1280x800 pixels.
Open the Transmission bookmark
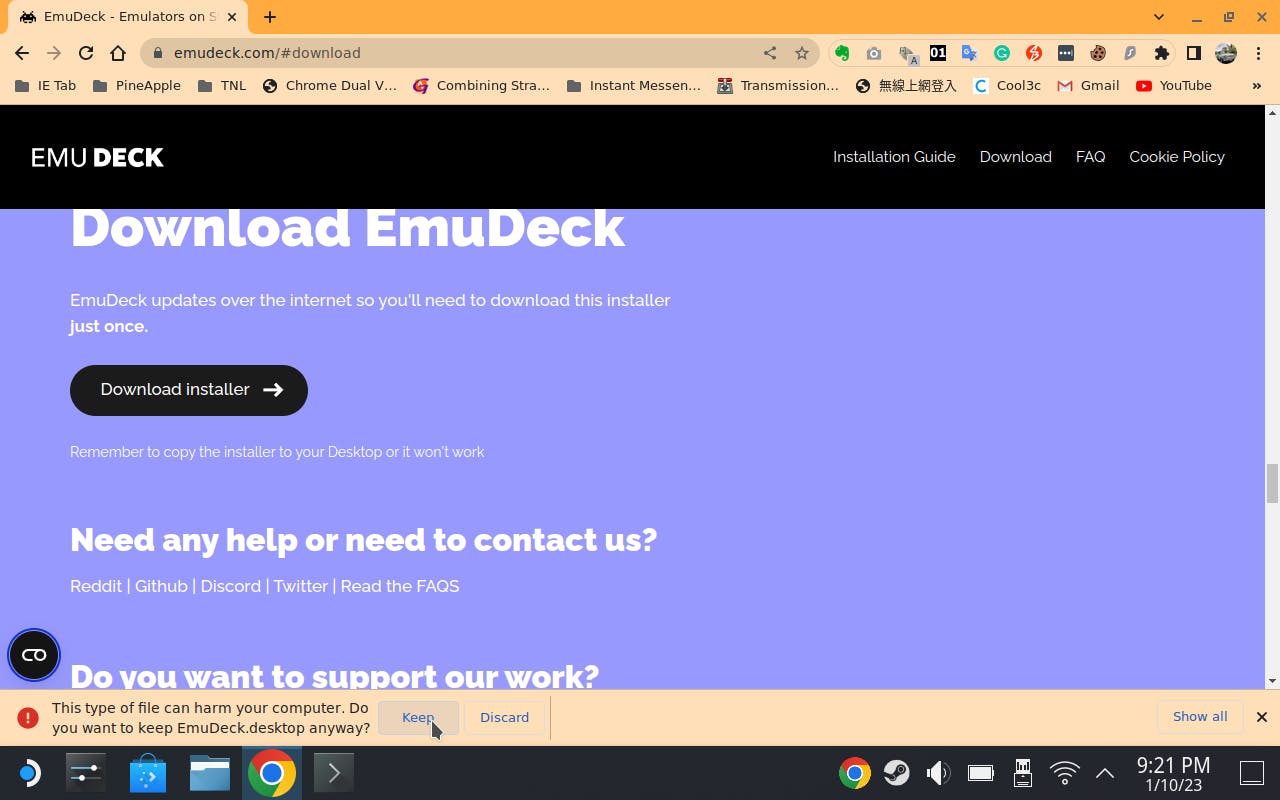(778, 86)
